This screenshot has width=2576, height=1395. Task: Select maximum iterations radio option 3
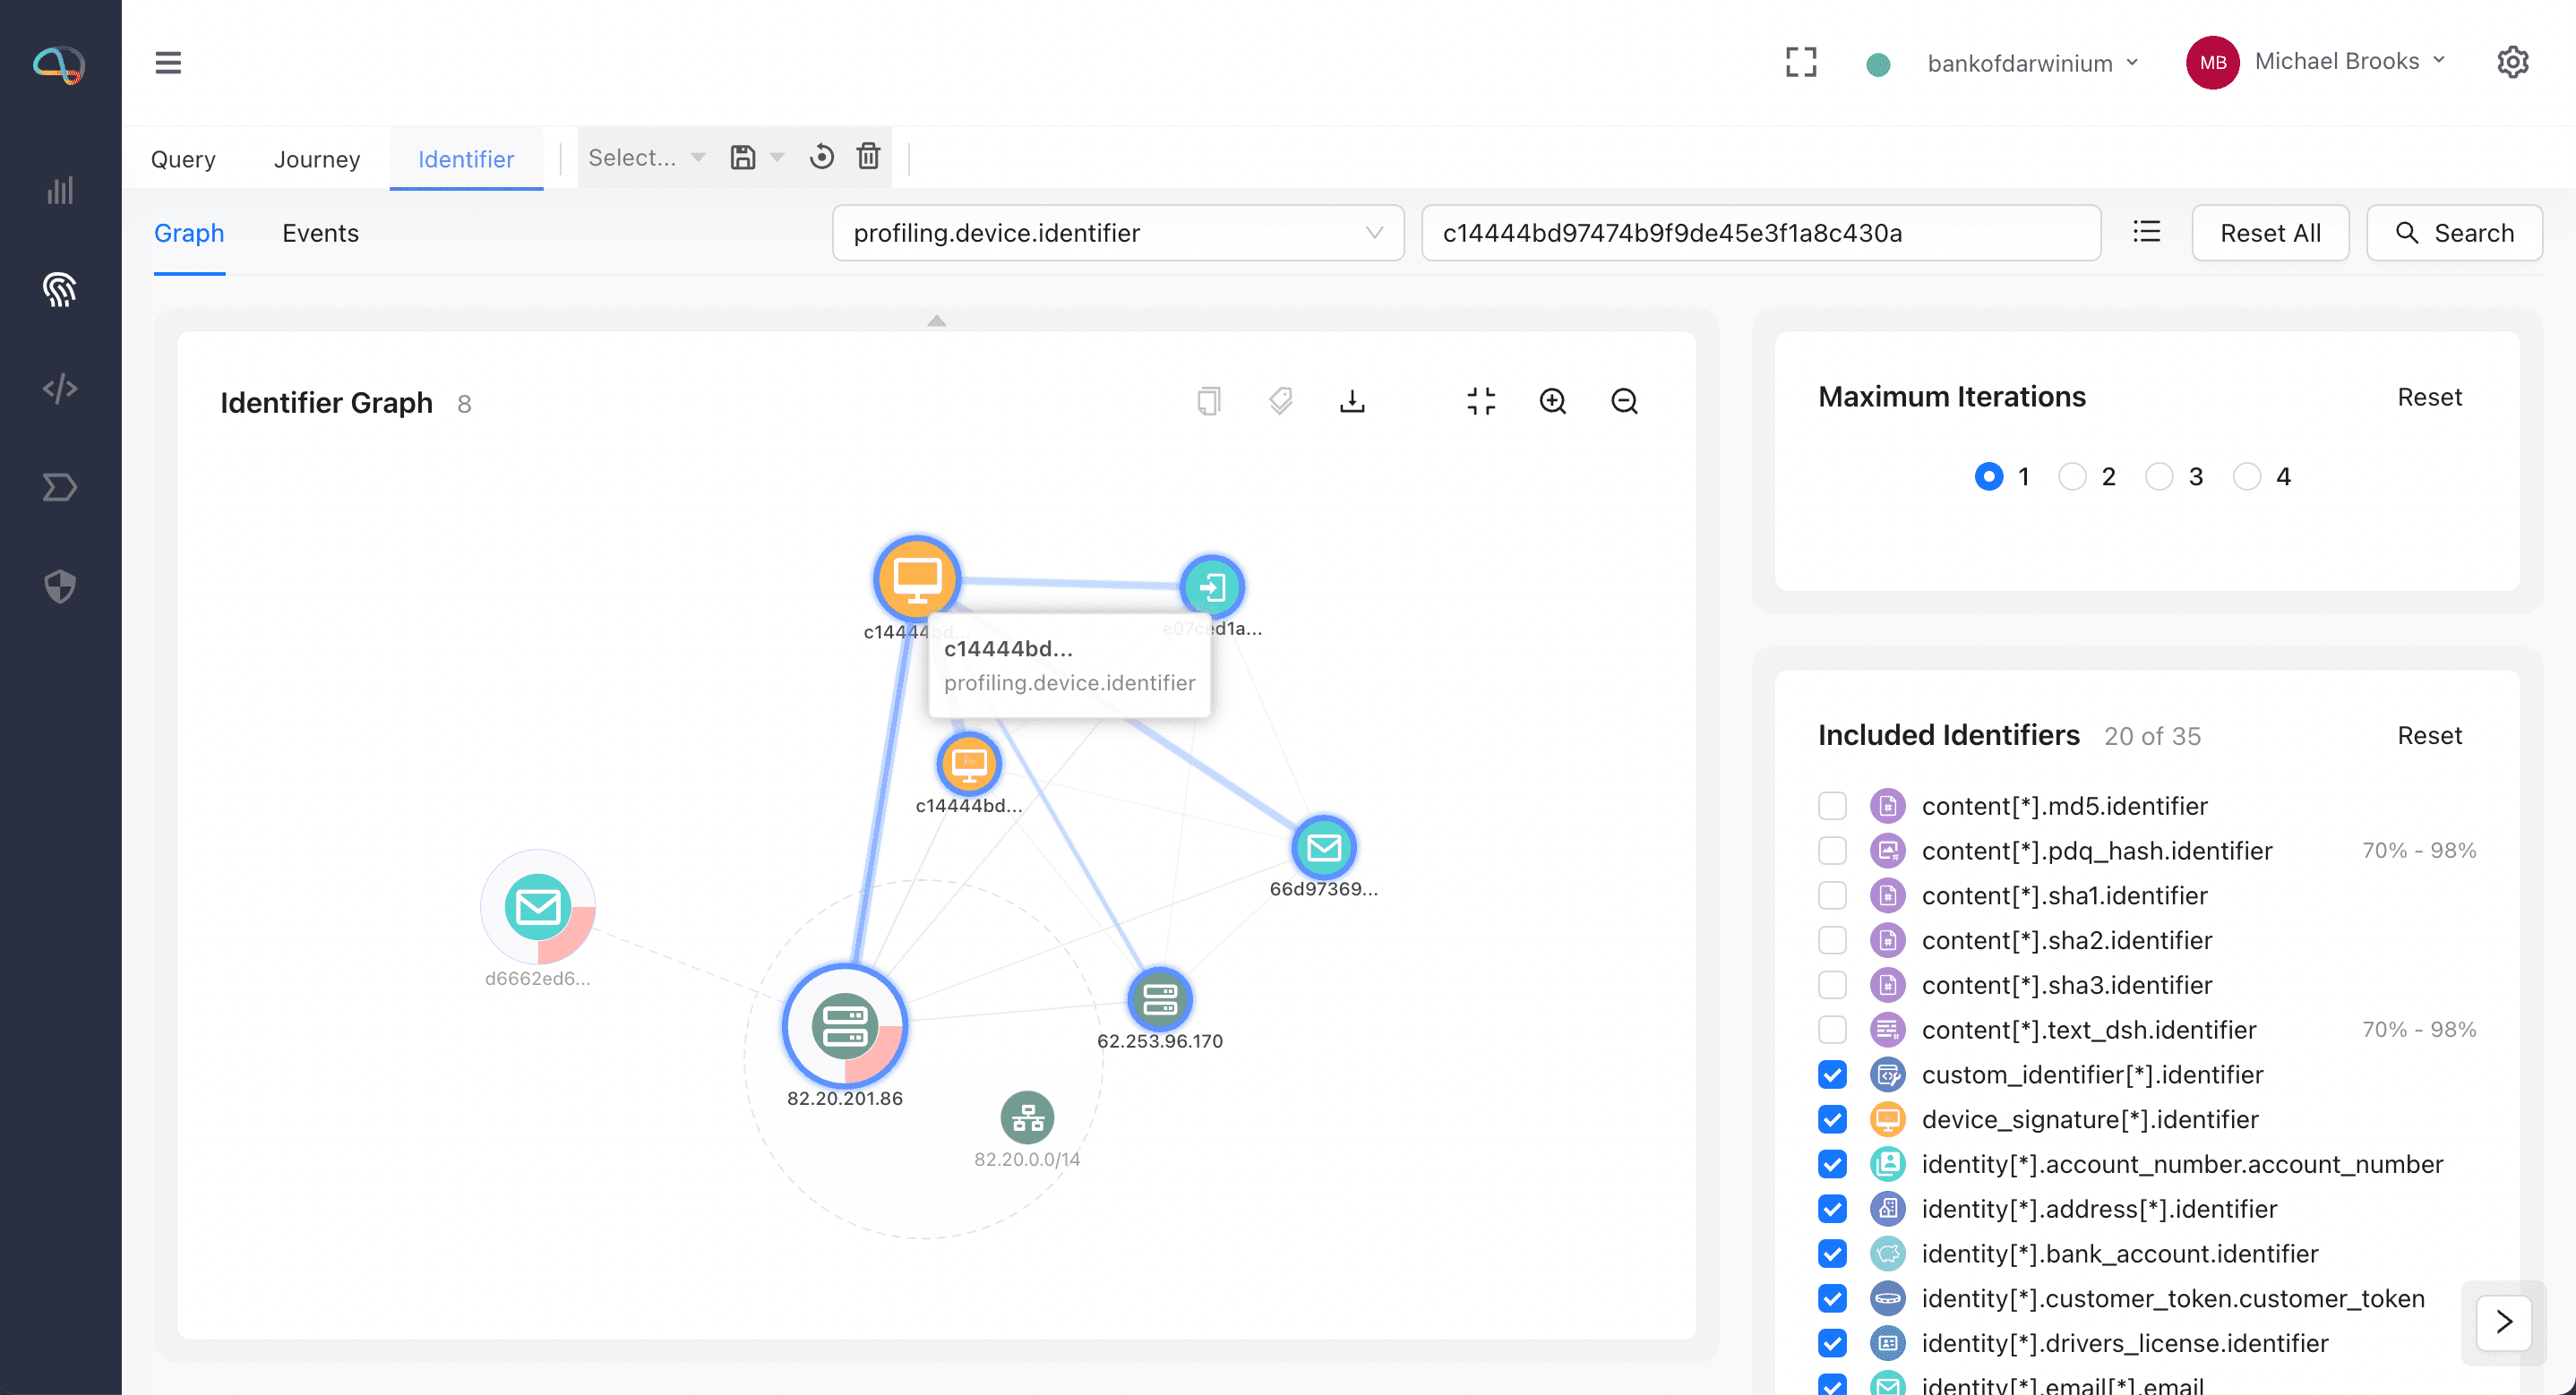2159,476
